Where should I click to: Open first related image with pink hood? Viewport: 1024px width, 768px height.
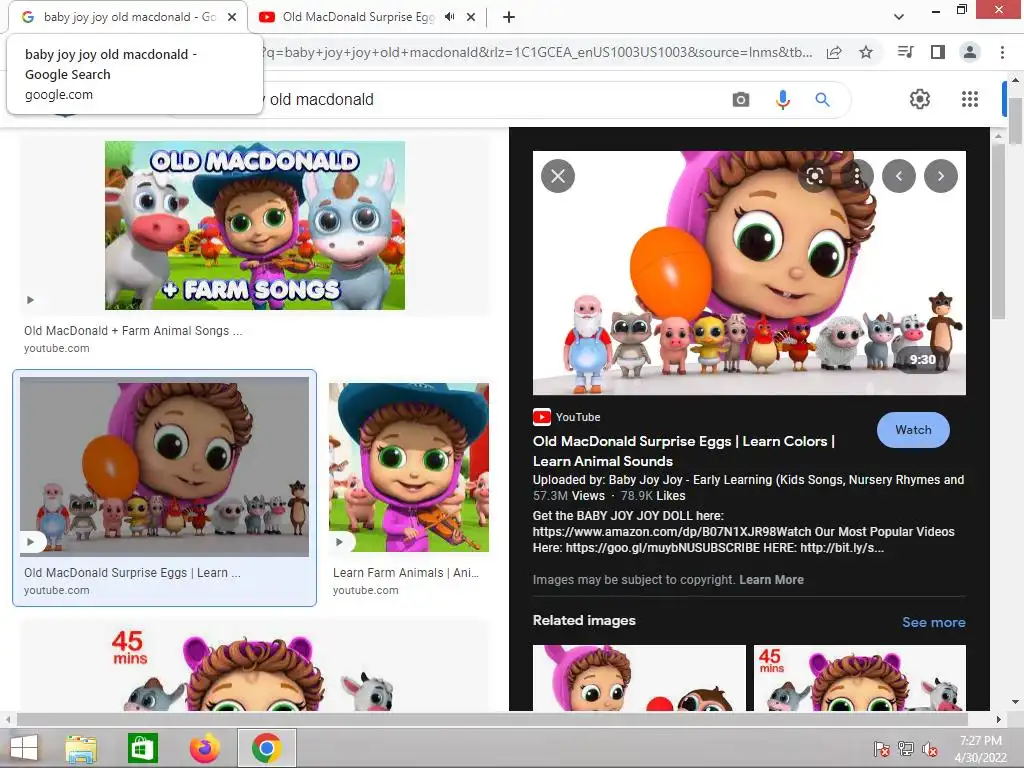pyautogui.click(x=639, y=678)
